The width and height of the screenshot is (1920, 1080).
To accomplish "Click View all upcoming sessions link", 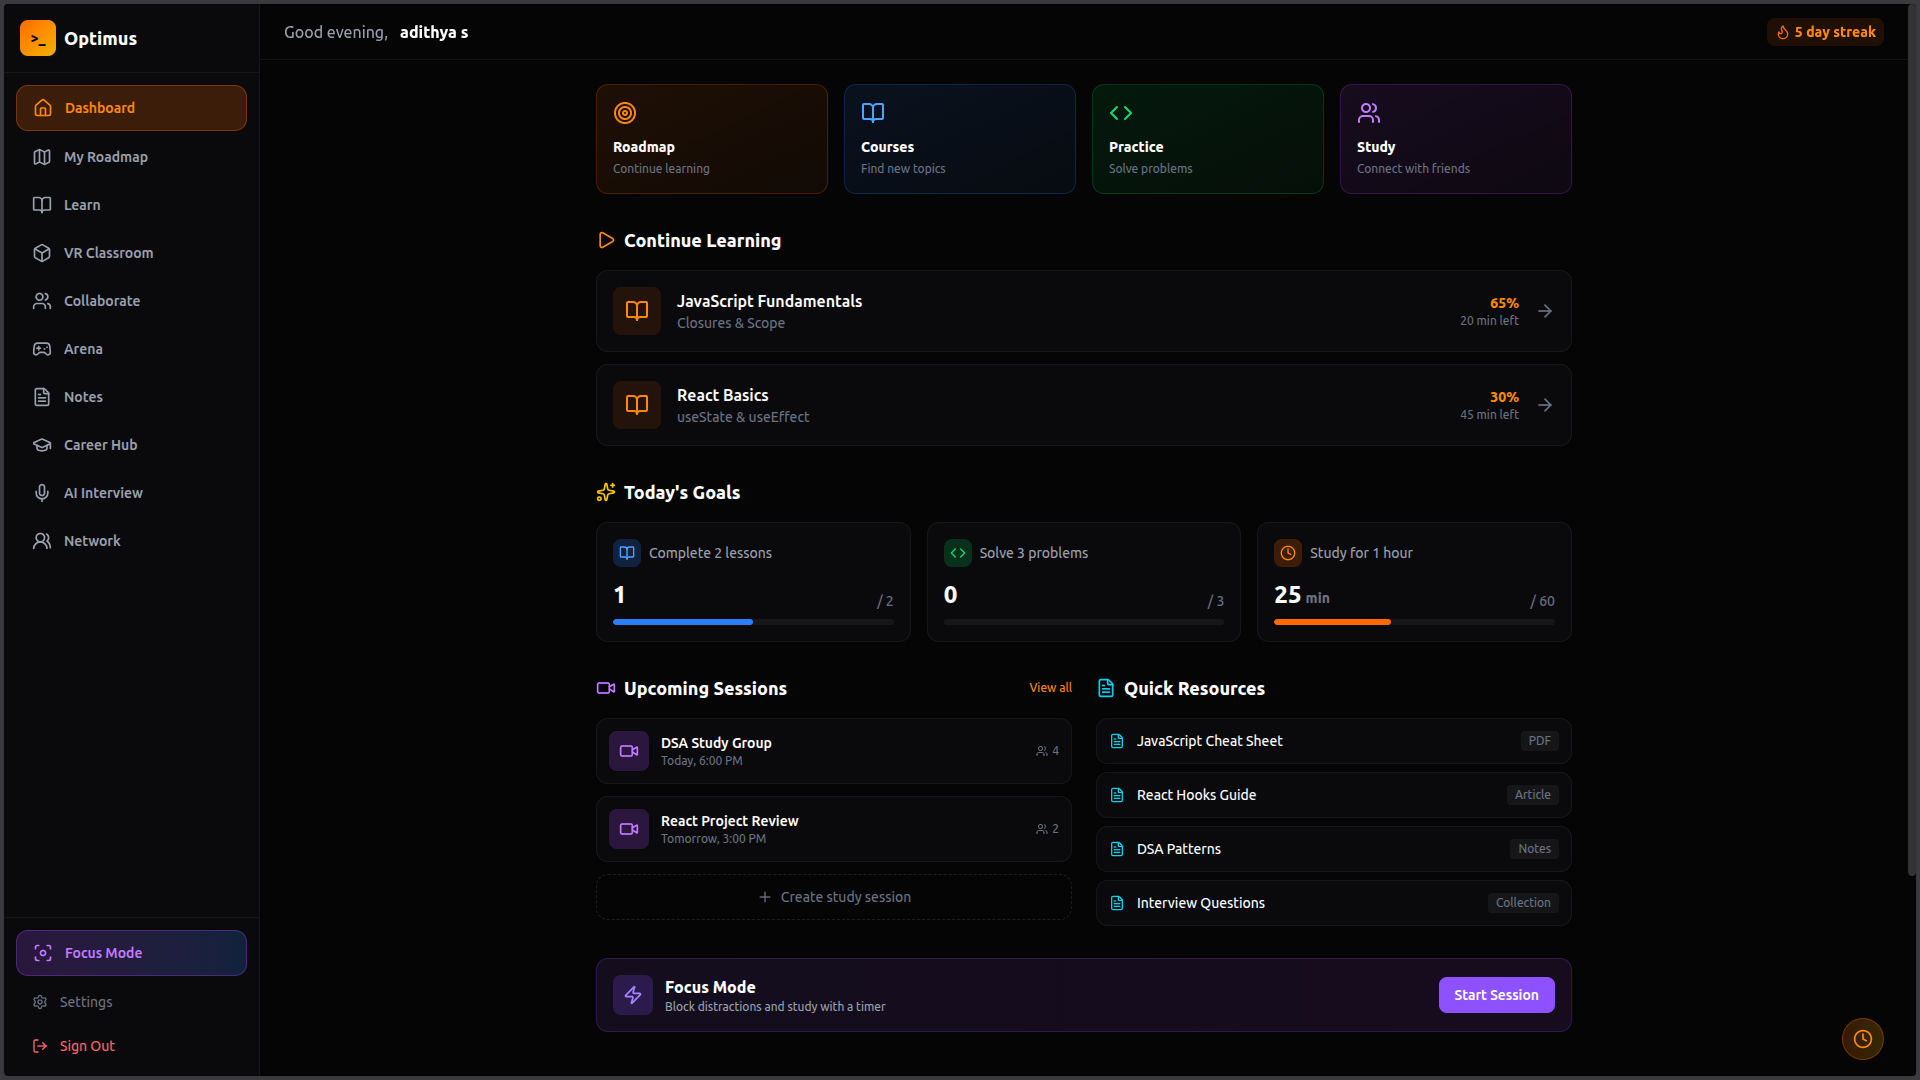I will coord(1050,688).
